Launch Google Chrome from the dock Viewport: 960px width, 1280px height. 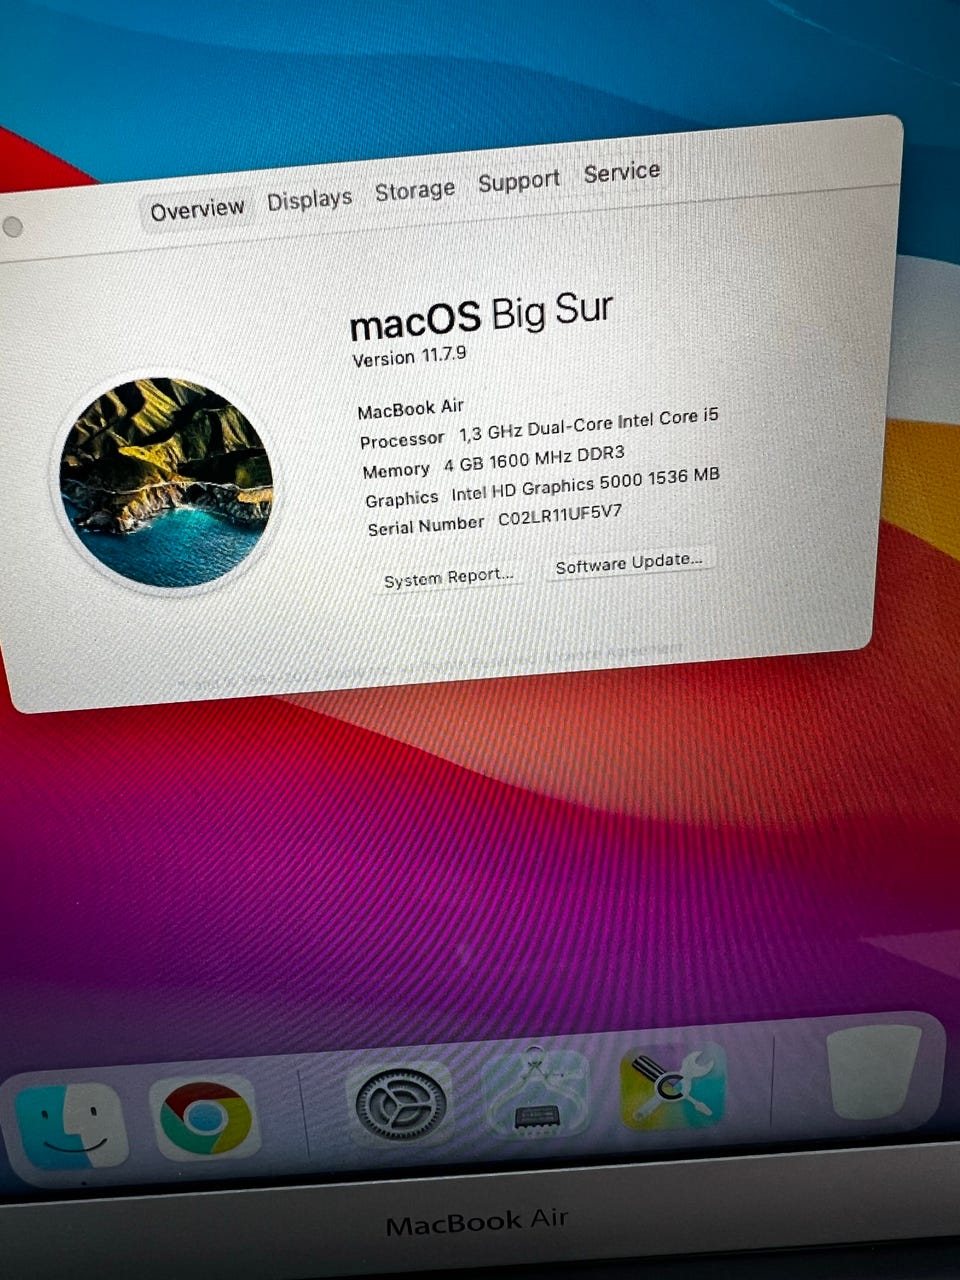[206, 1116]
